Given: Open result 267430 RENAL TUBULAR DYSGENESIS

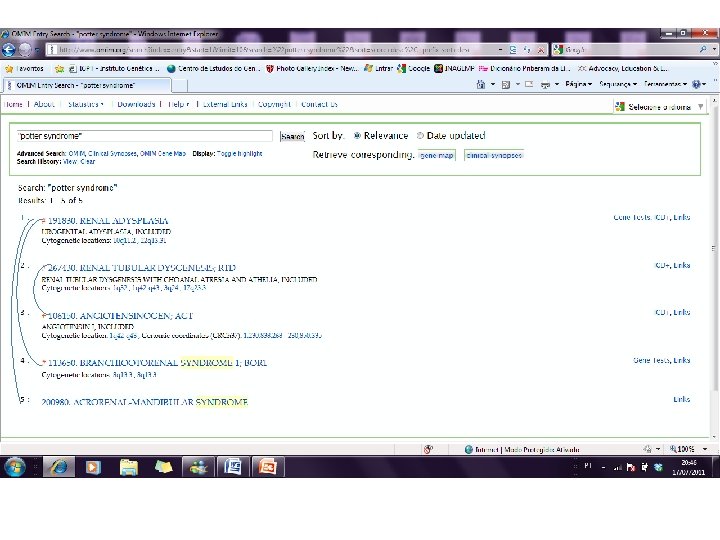Looking at the screenshot, I should point(141,268).
